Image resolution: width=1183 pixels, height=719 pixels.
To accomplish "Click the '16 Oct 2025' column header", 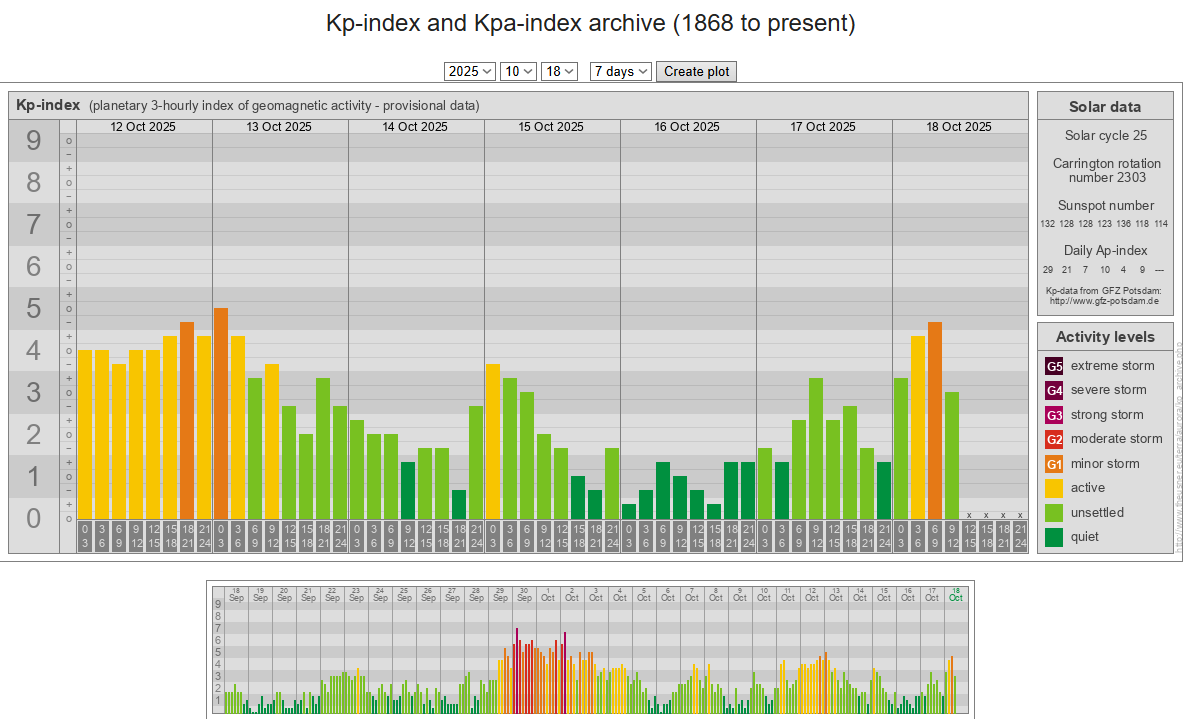I will [x=687, y=127].
